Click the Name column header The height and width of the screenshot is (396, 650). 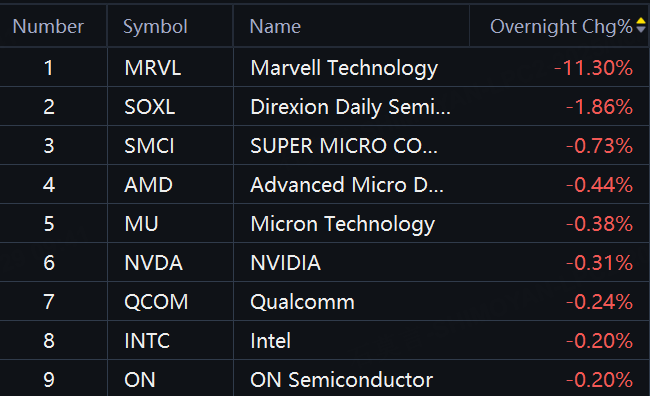[x=275, y=27]
